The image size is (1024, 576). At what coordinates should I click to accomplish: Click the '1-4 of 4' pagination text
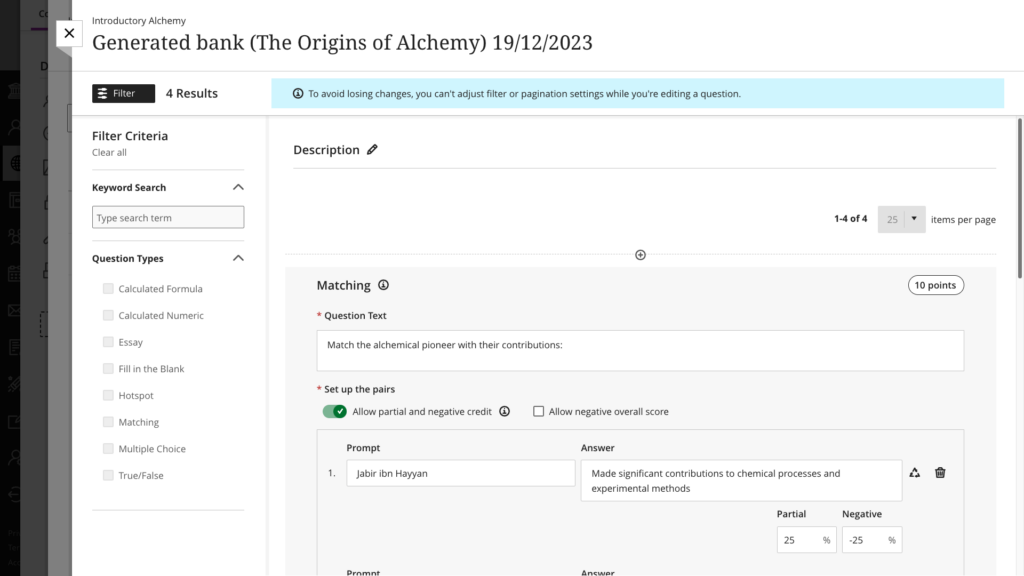pos(850,219)
